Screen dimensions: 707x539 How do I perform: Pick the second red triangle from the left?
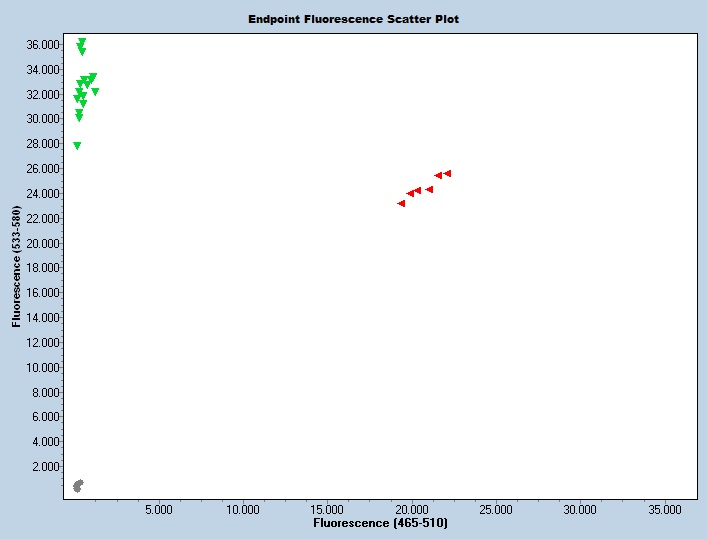coord(410,193)
